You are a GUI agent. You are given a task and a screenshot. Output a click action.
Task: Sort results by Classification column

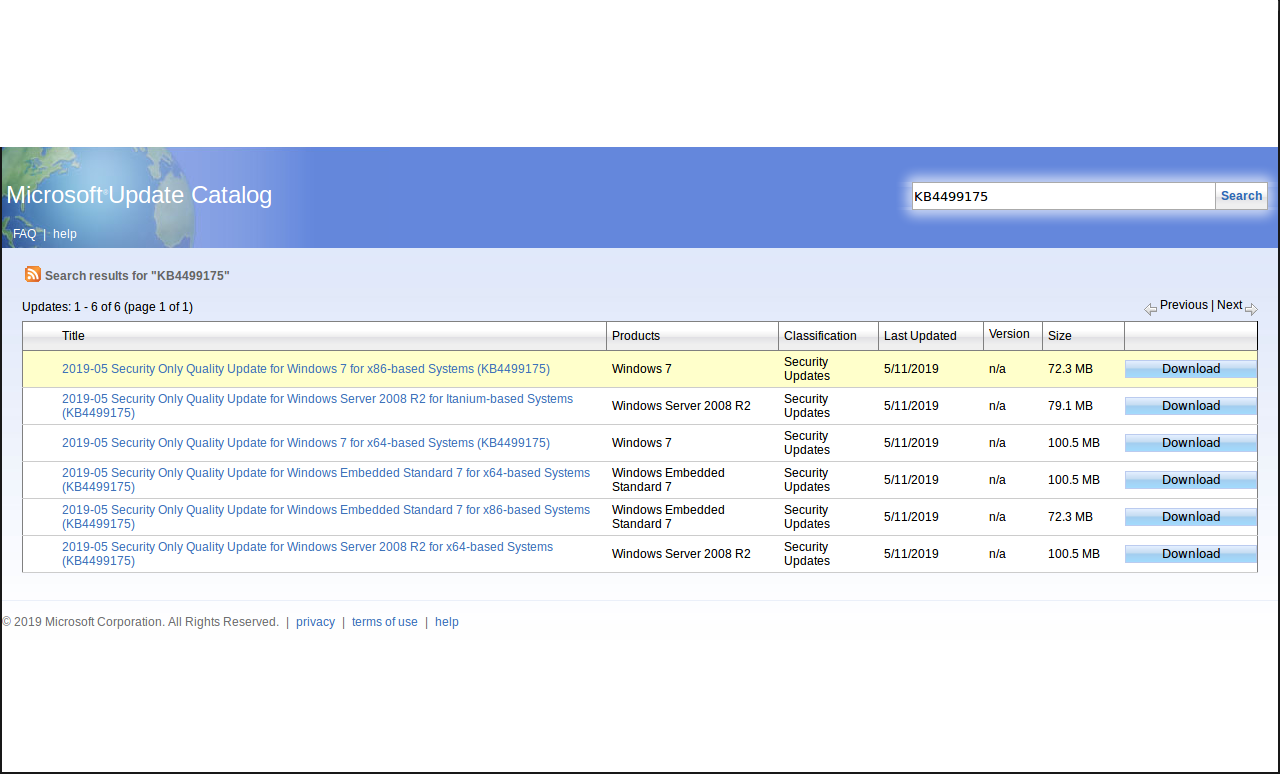(x=820, y=336)
